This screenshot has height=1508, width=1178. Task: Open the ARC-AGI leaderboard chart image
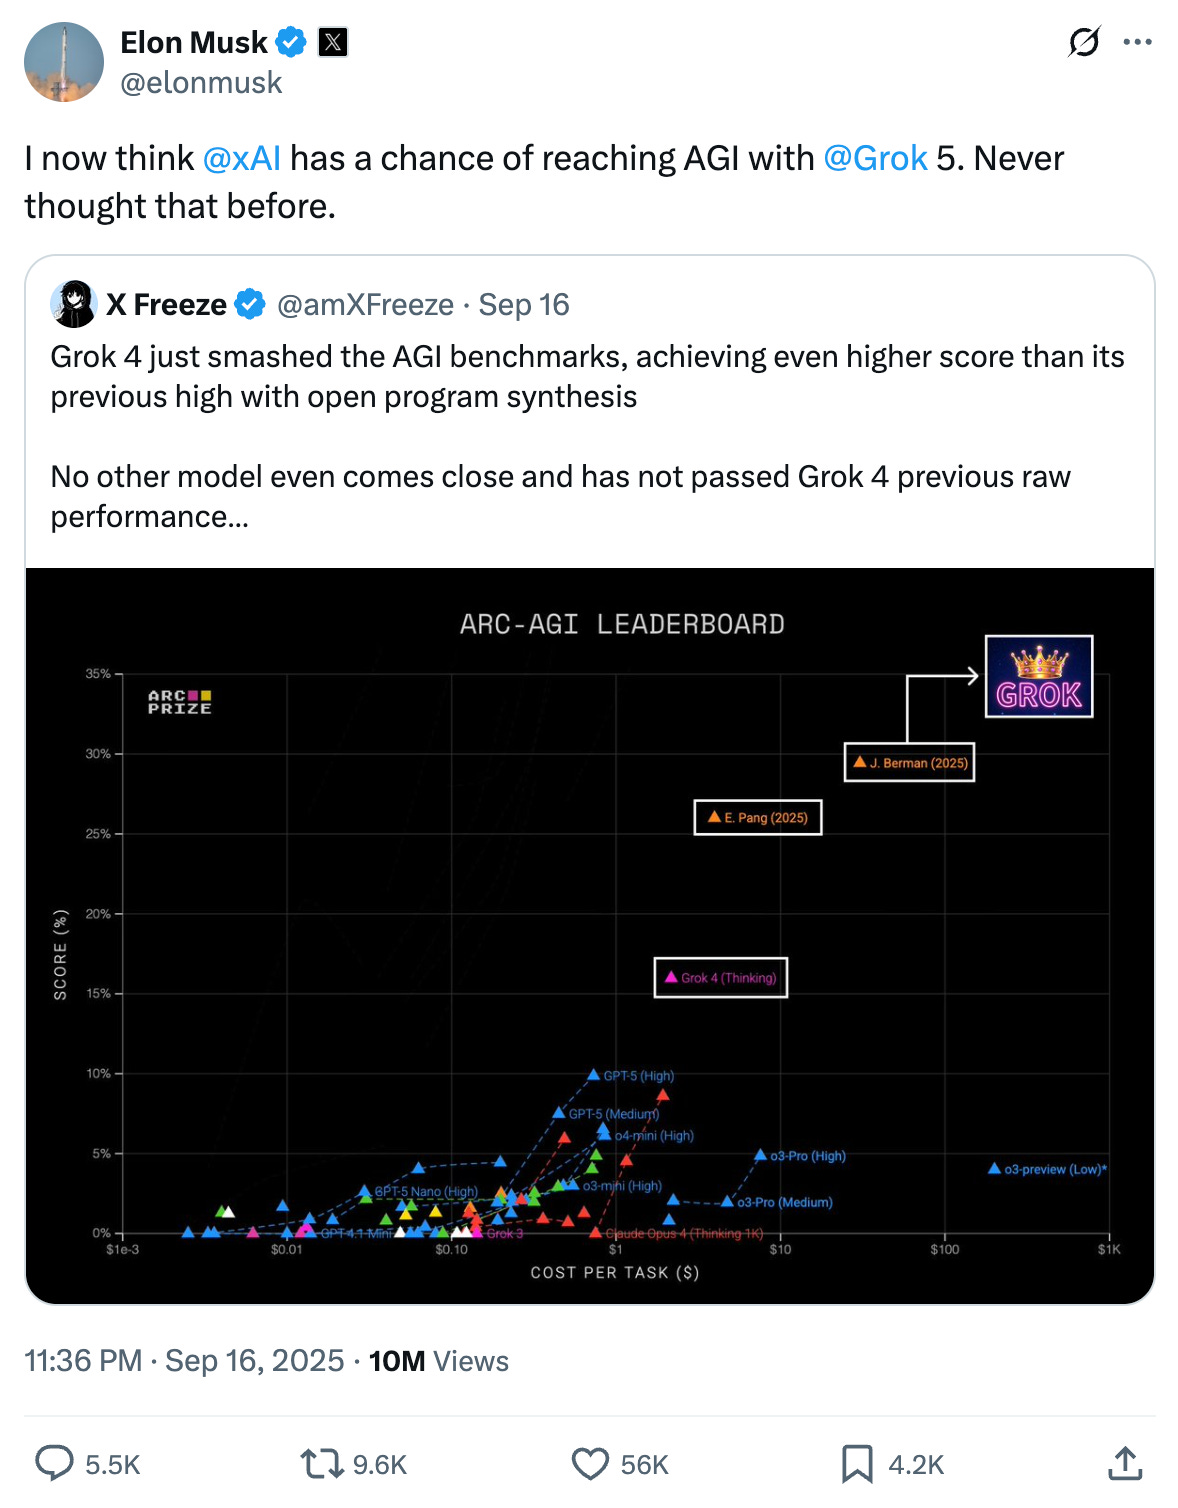click(590, 935)
